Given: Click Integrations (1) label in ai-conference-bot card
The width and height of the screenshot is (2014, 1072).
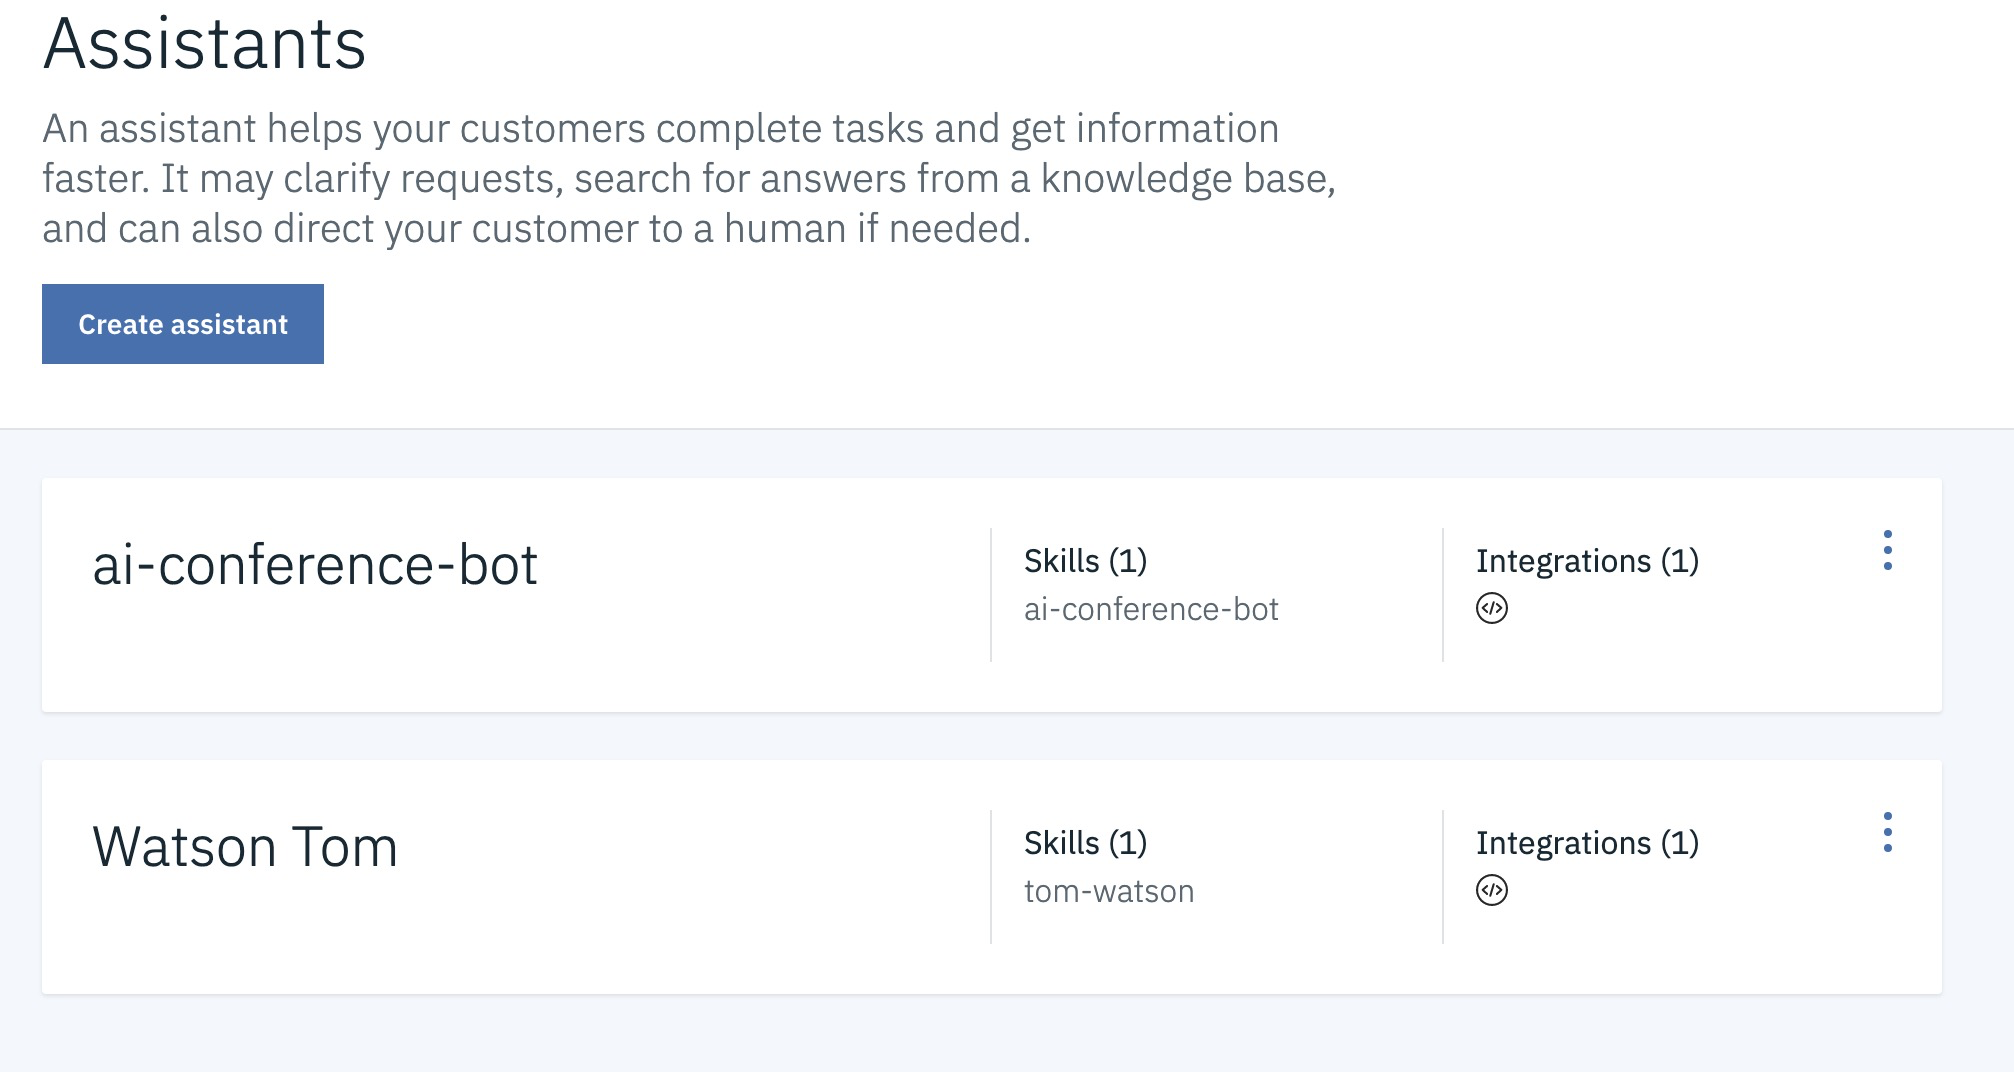Looking at the screenshot, I should pyautogui.click(x=1587, y=561).
